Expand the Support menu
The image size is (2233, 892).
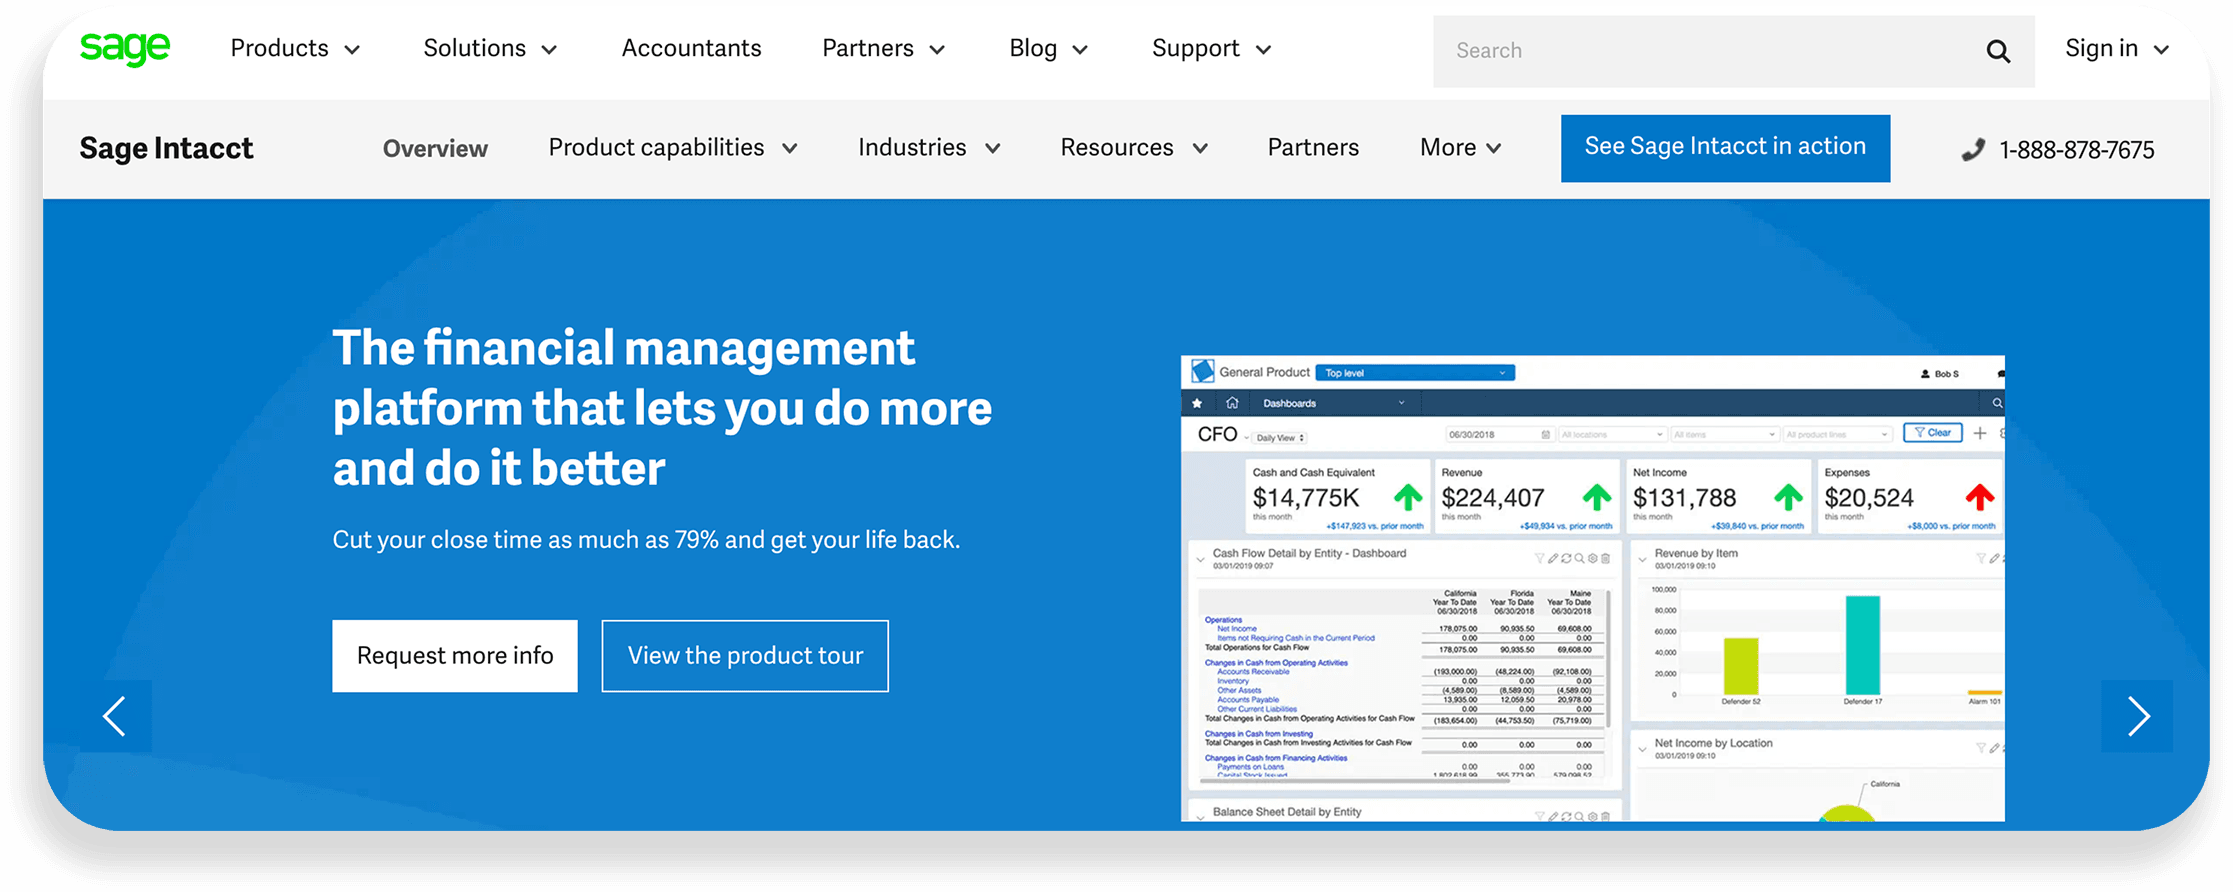click(1211, 49)
